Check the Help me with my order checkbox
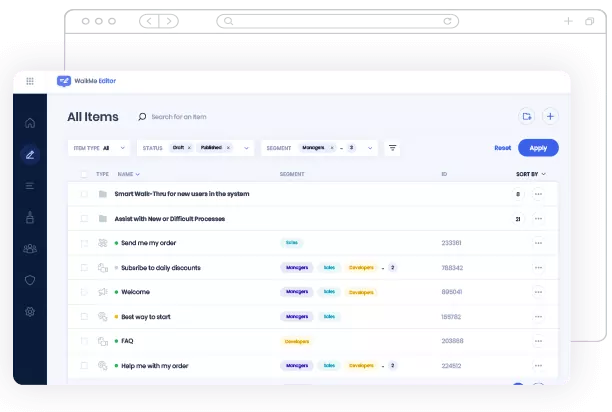The width and height of the screenshot is (612, 412). (x=84, y=366)
